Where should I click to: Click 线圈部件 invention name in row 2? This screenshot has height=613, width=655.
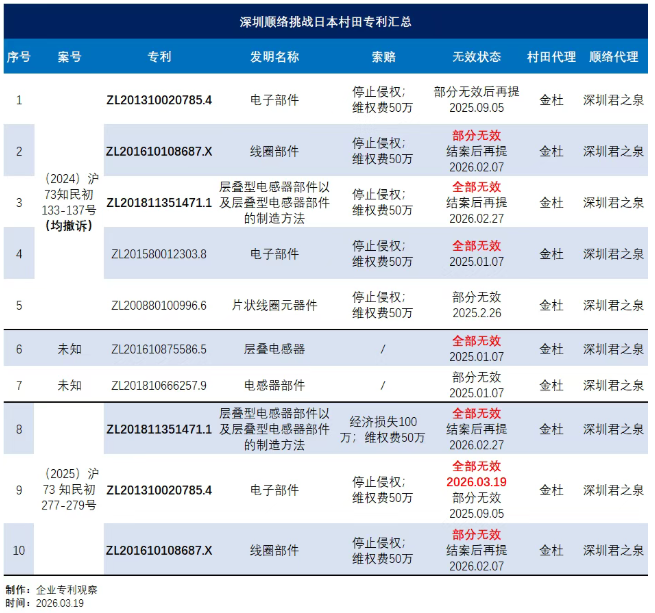(274, 151)
